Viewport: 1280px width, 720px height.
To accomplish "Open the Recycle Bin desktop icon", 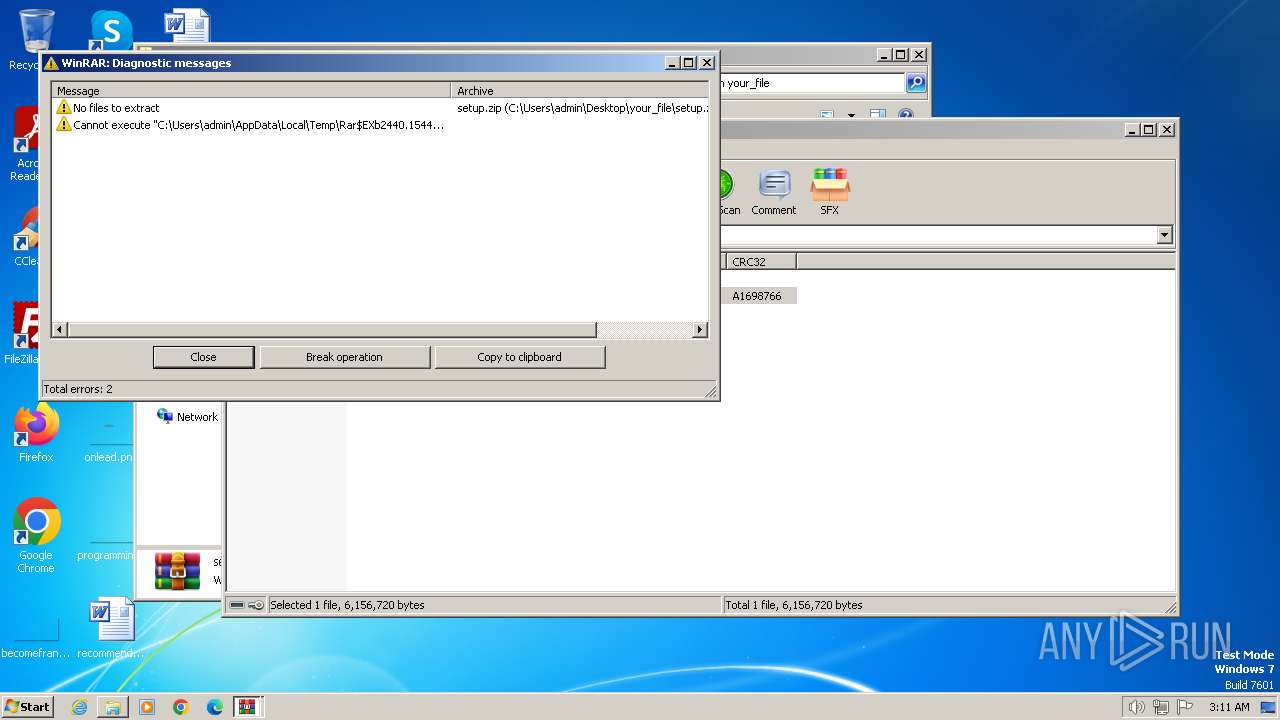I will [36, 39].
